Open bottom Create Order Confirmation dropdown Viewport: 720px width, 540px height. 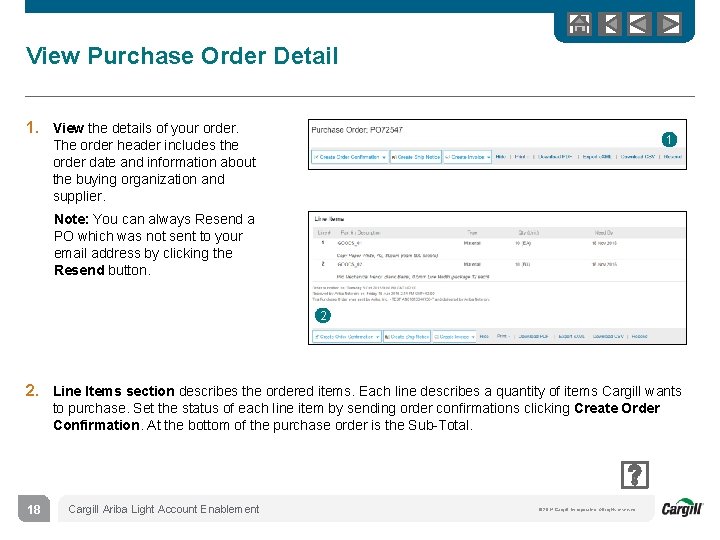(347, 337)
